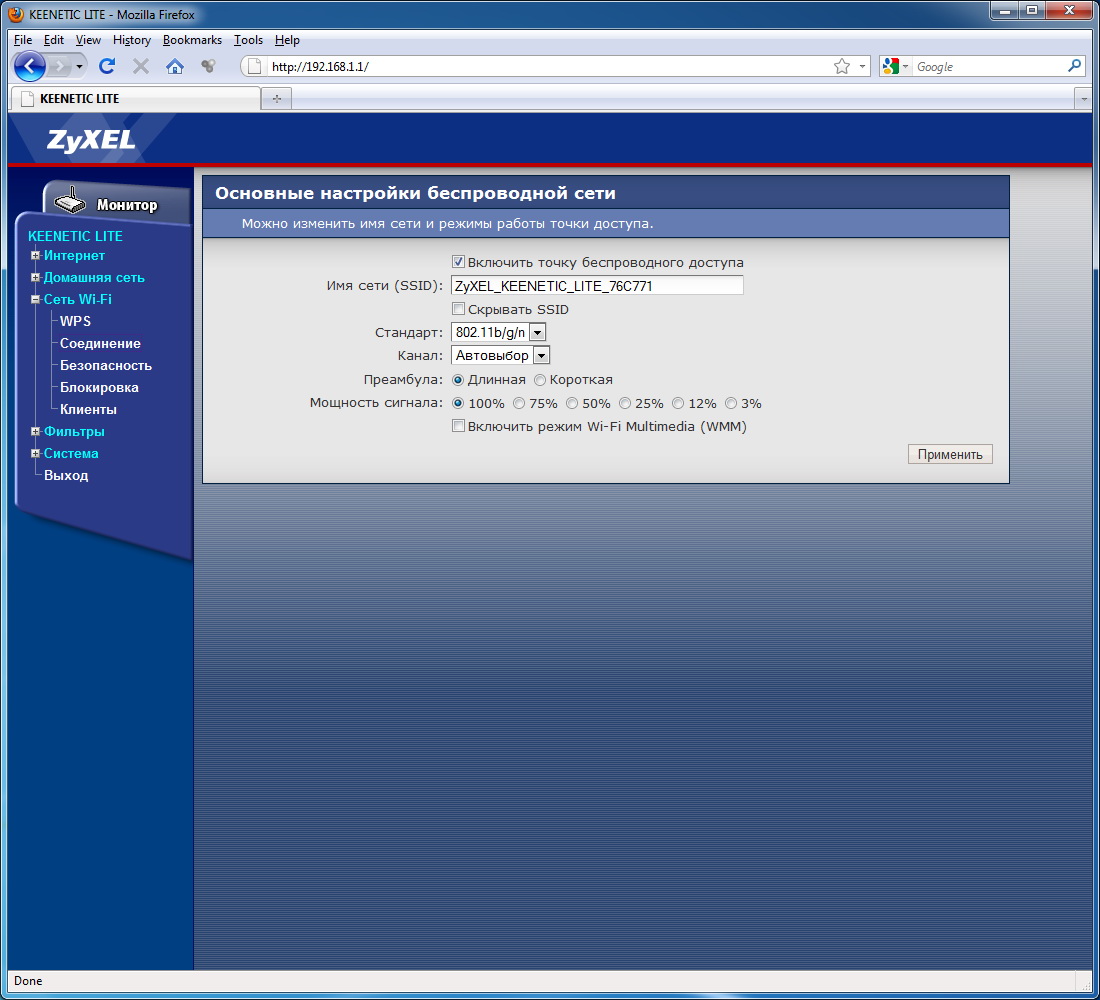Image resolution: width=1100 pixels, height=1000 pixels.
Task: Open the Безопасность settings link
Action: 106,366
